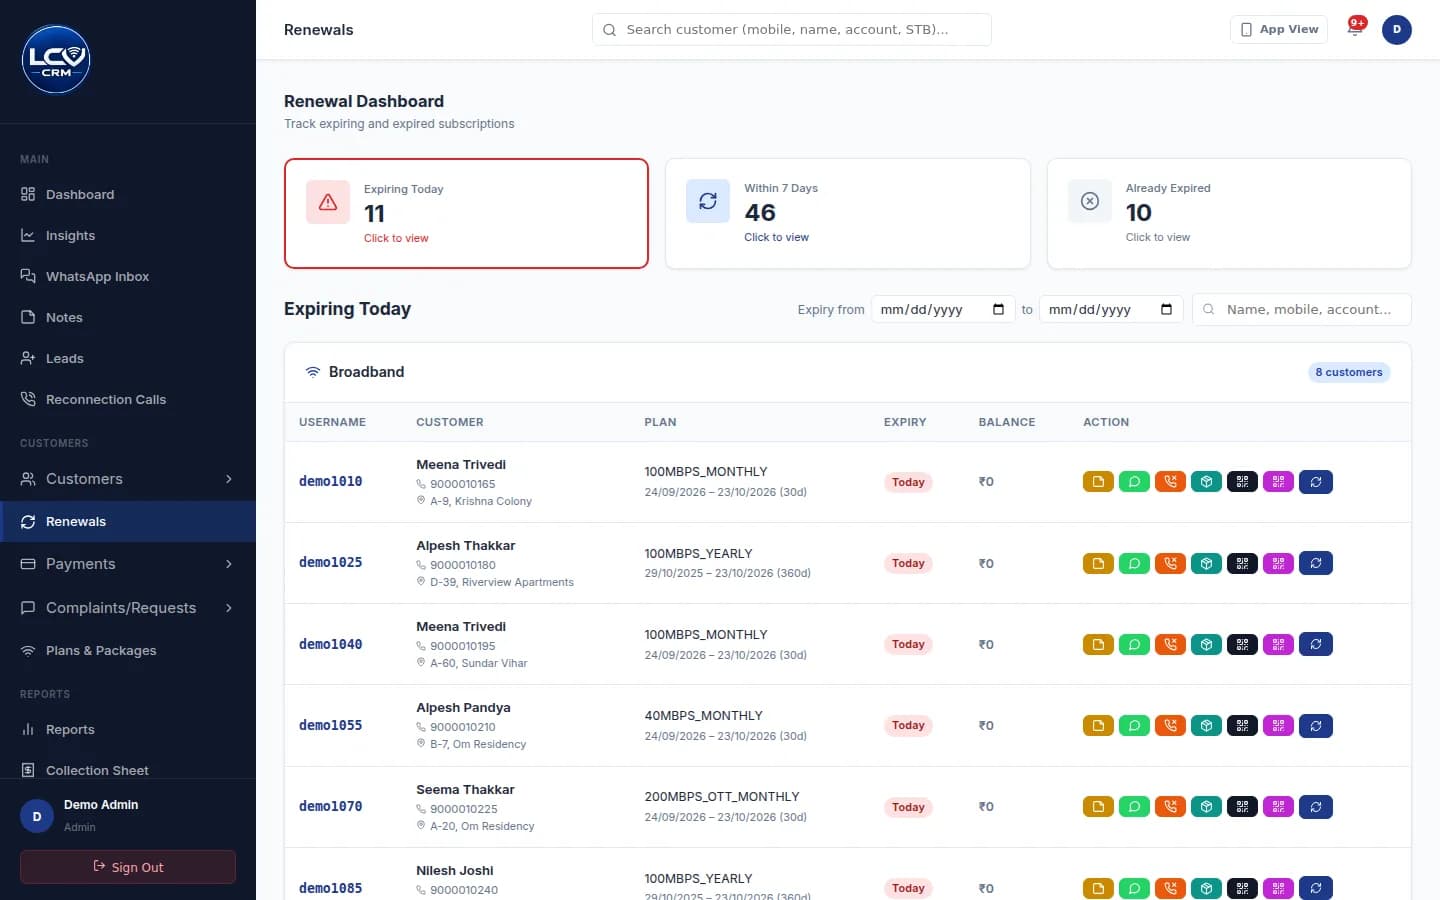The image size is (1440, 900).
Task: Focus the global customer search field
Action: [792, 30]
